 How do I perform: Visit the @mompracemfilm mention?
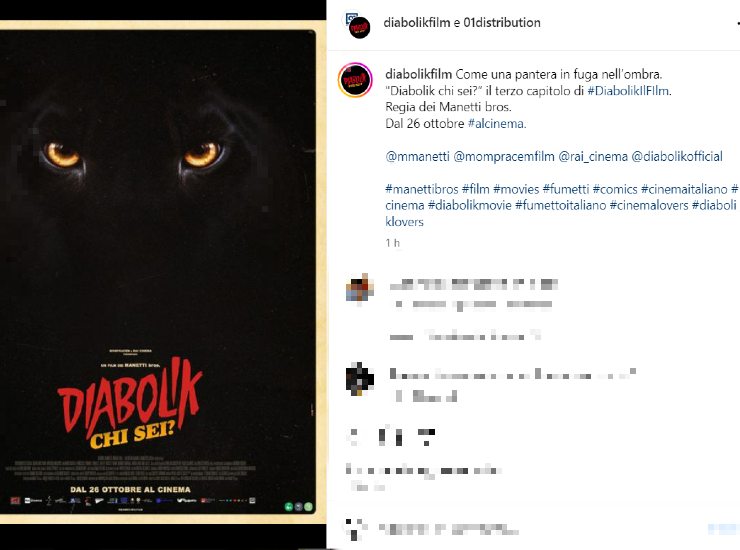(504, 156)
